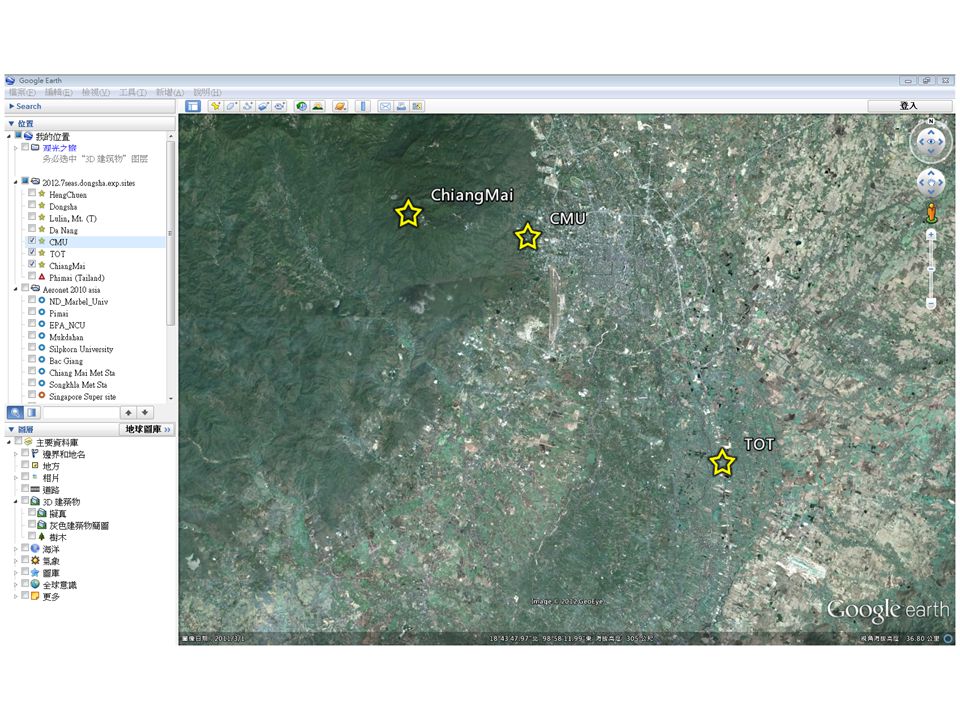
Task: Enable the 3D 建築物 layer checkbox
Action: point(25,501)
